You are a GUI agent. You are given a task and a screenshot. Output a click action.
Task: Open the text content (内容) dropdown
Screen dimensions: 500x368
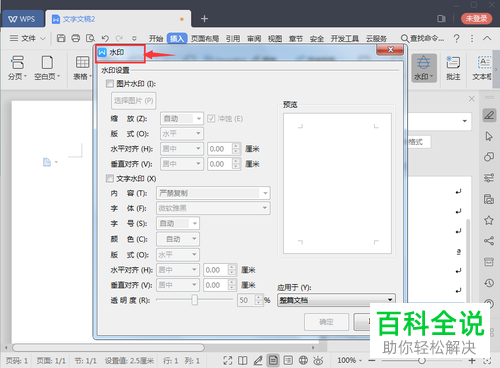[x=213, y=193]
